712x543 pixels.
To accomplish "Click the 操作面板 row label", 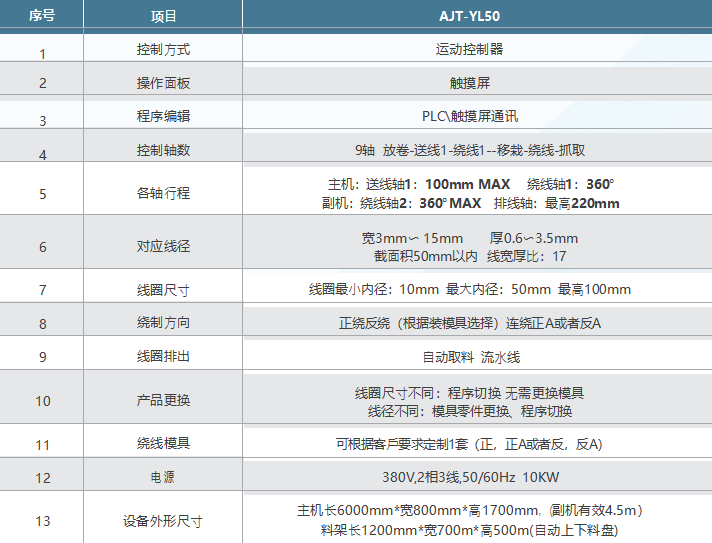I will coord(163,83).
